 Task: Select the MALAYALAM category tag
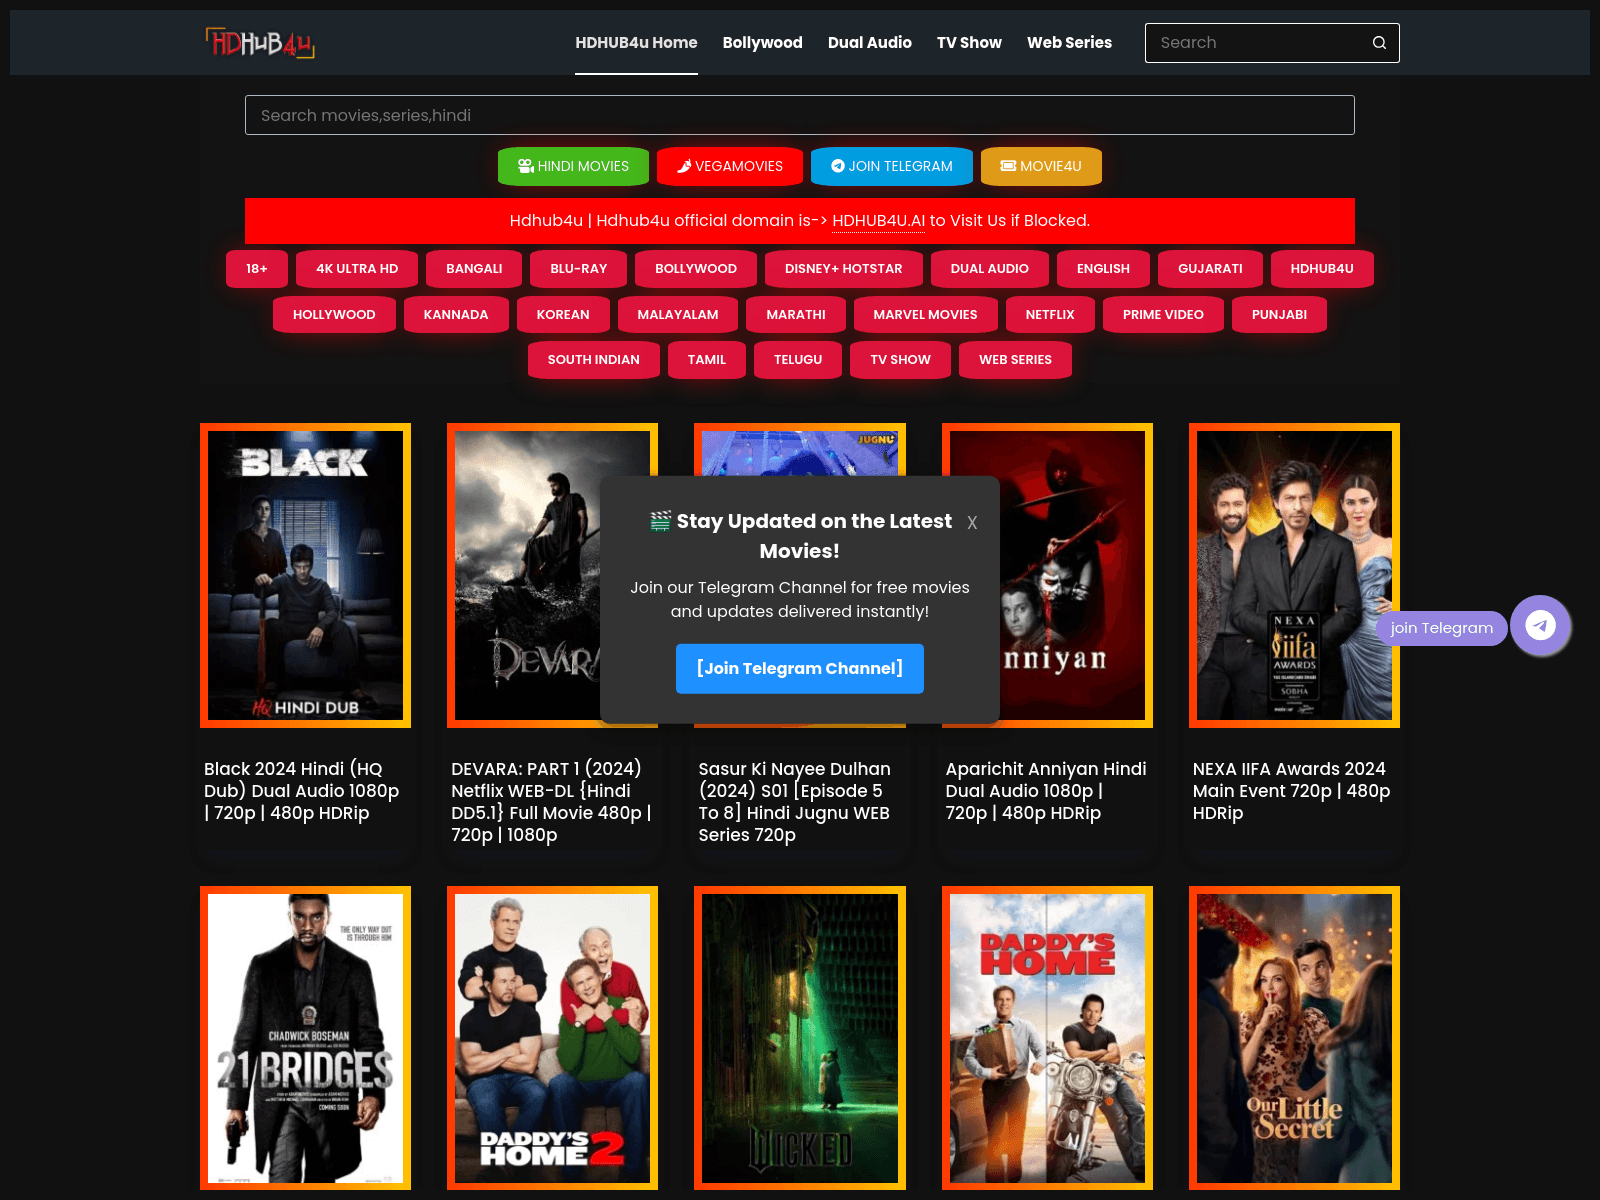click(x=678, y=315)
